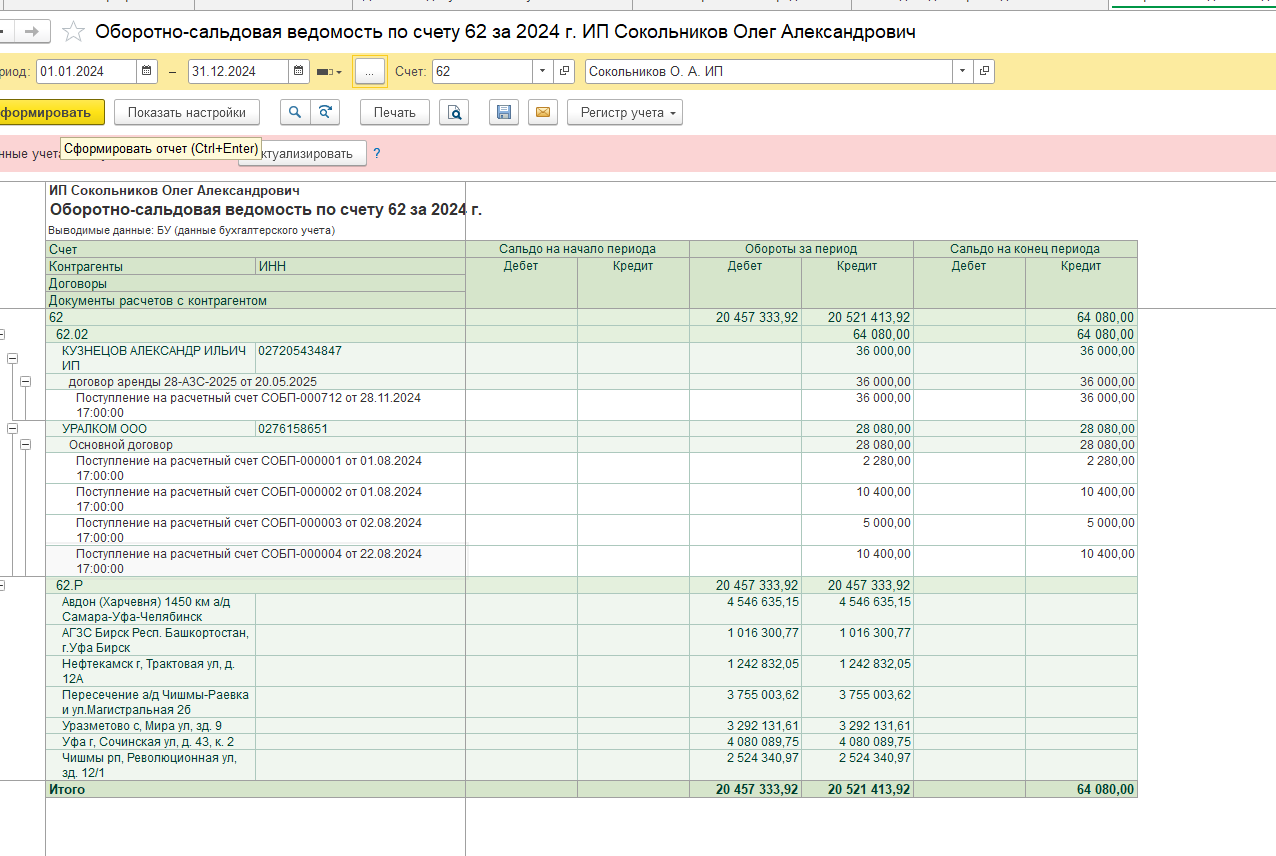Viewport: 1276px width, 856px height.
Task: Focus the end date field 31.12.2024
Action: 238,72
